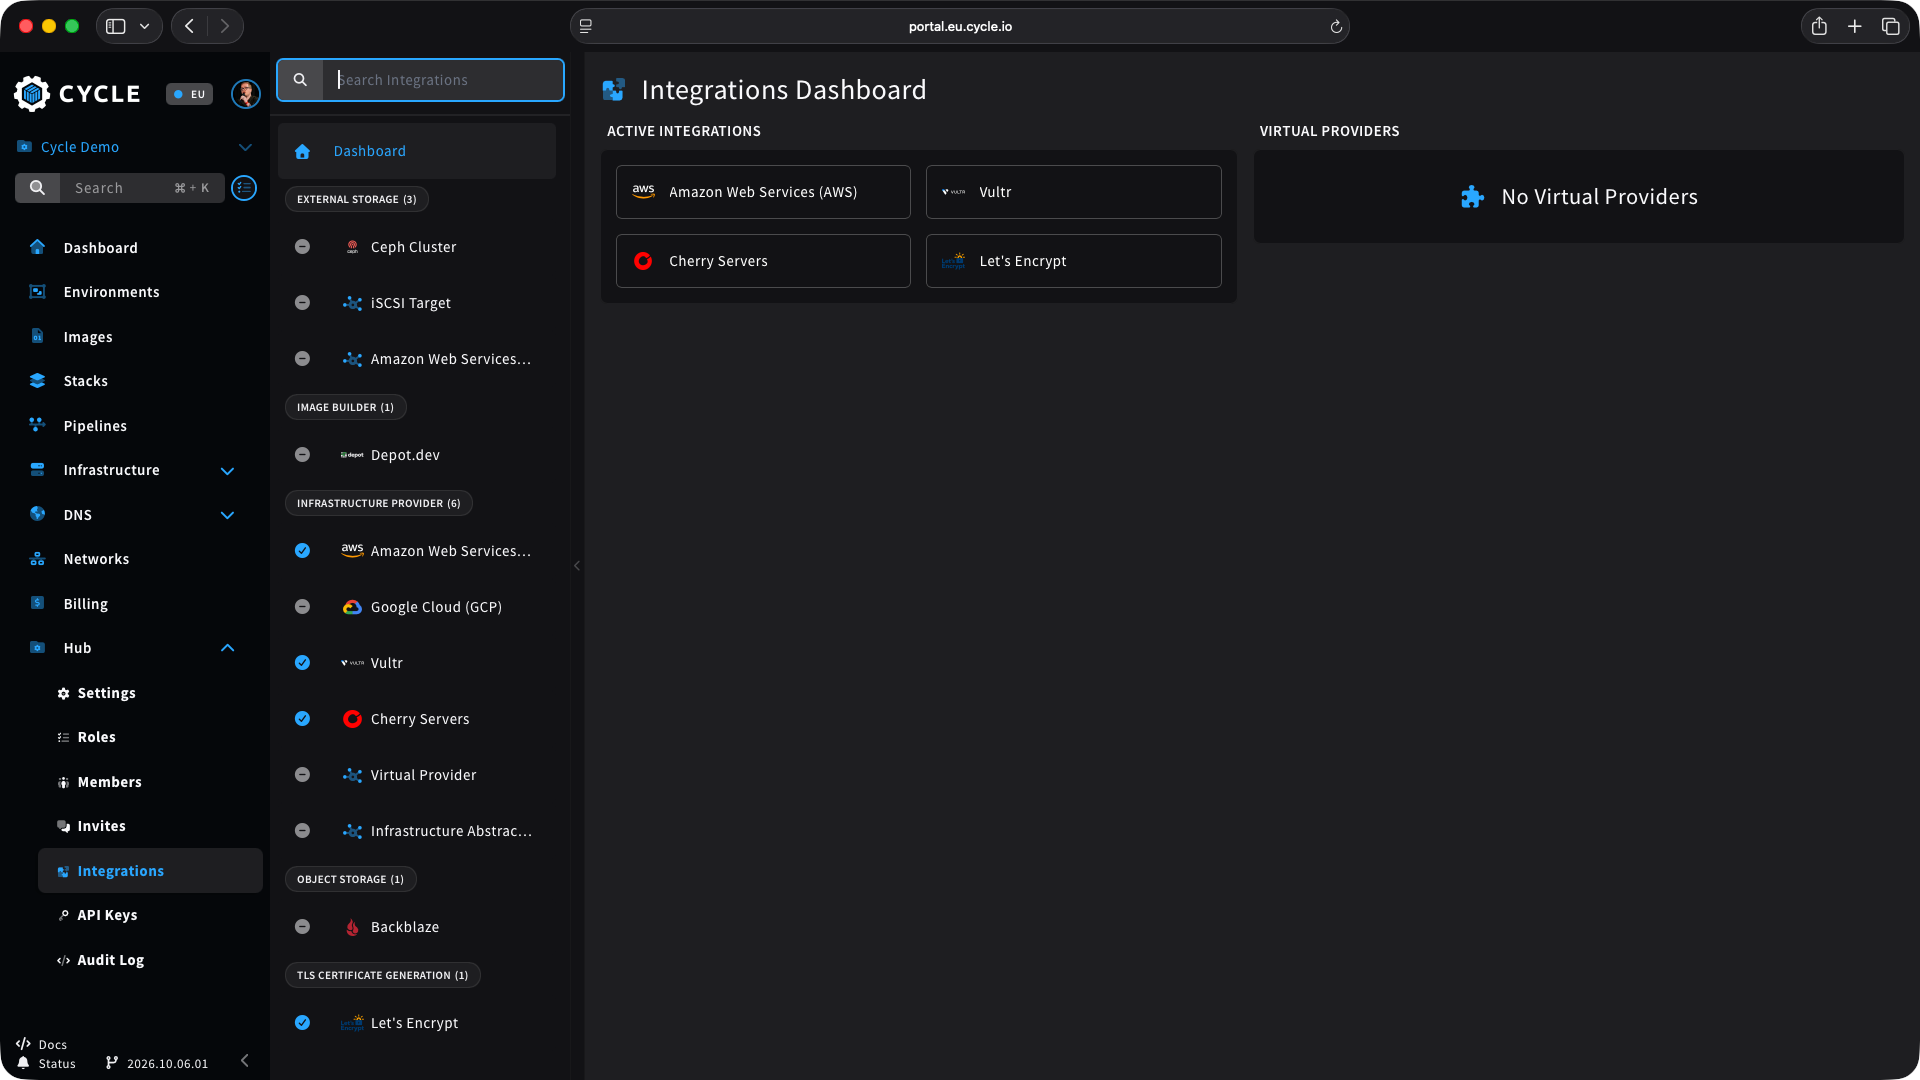Go to Environments
Image resolution: width=1920 pixels, height=1080 pixels.
point(111,292)
